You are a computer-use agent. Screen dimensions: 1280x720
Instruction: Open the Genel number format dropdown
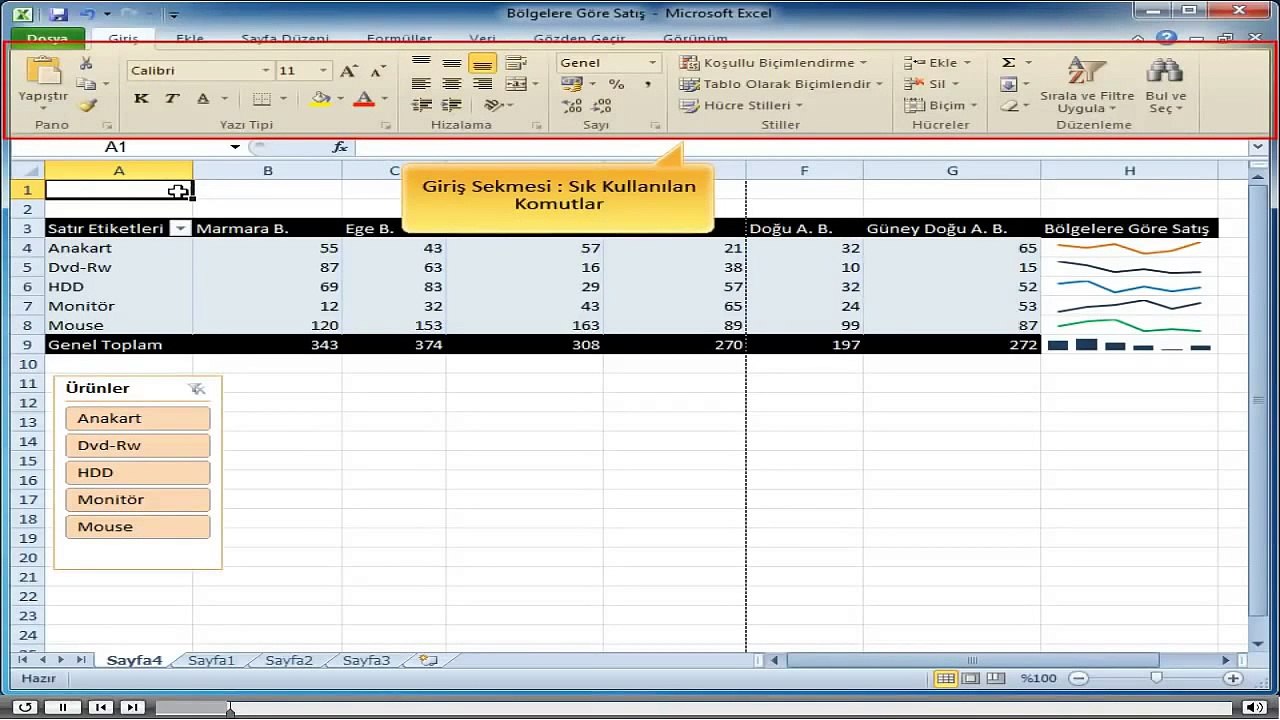click(653, 63)
